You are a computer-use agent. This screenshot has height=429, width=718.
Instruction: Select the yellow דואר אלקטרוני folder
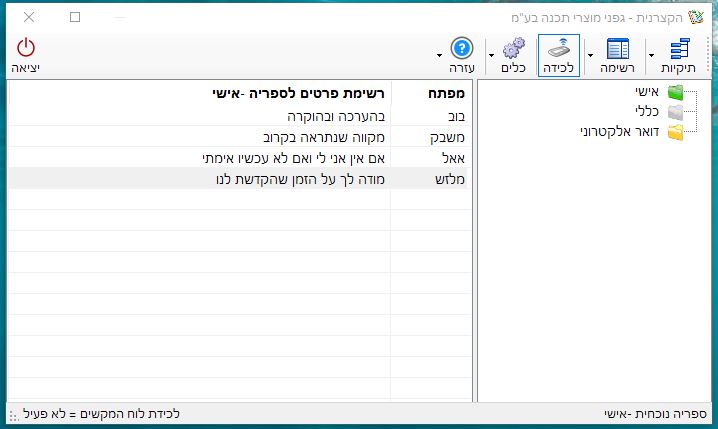point(677,132)
